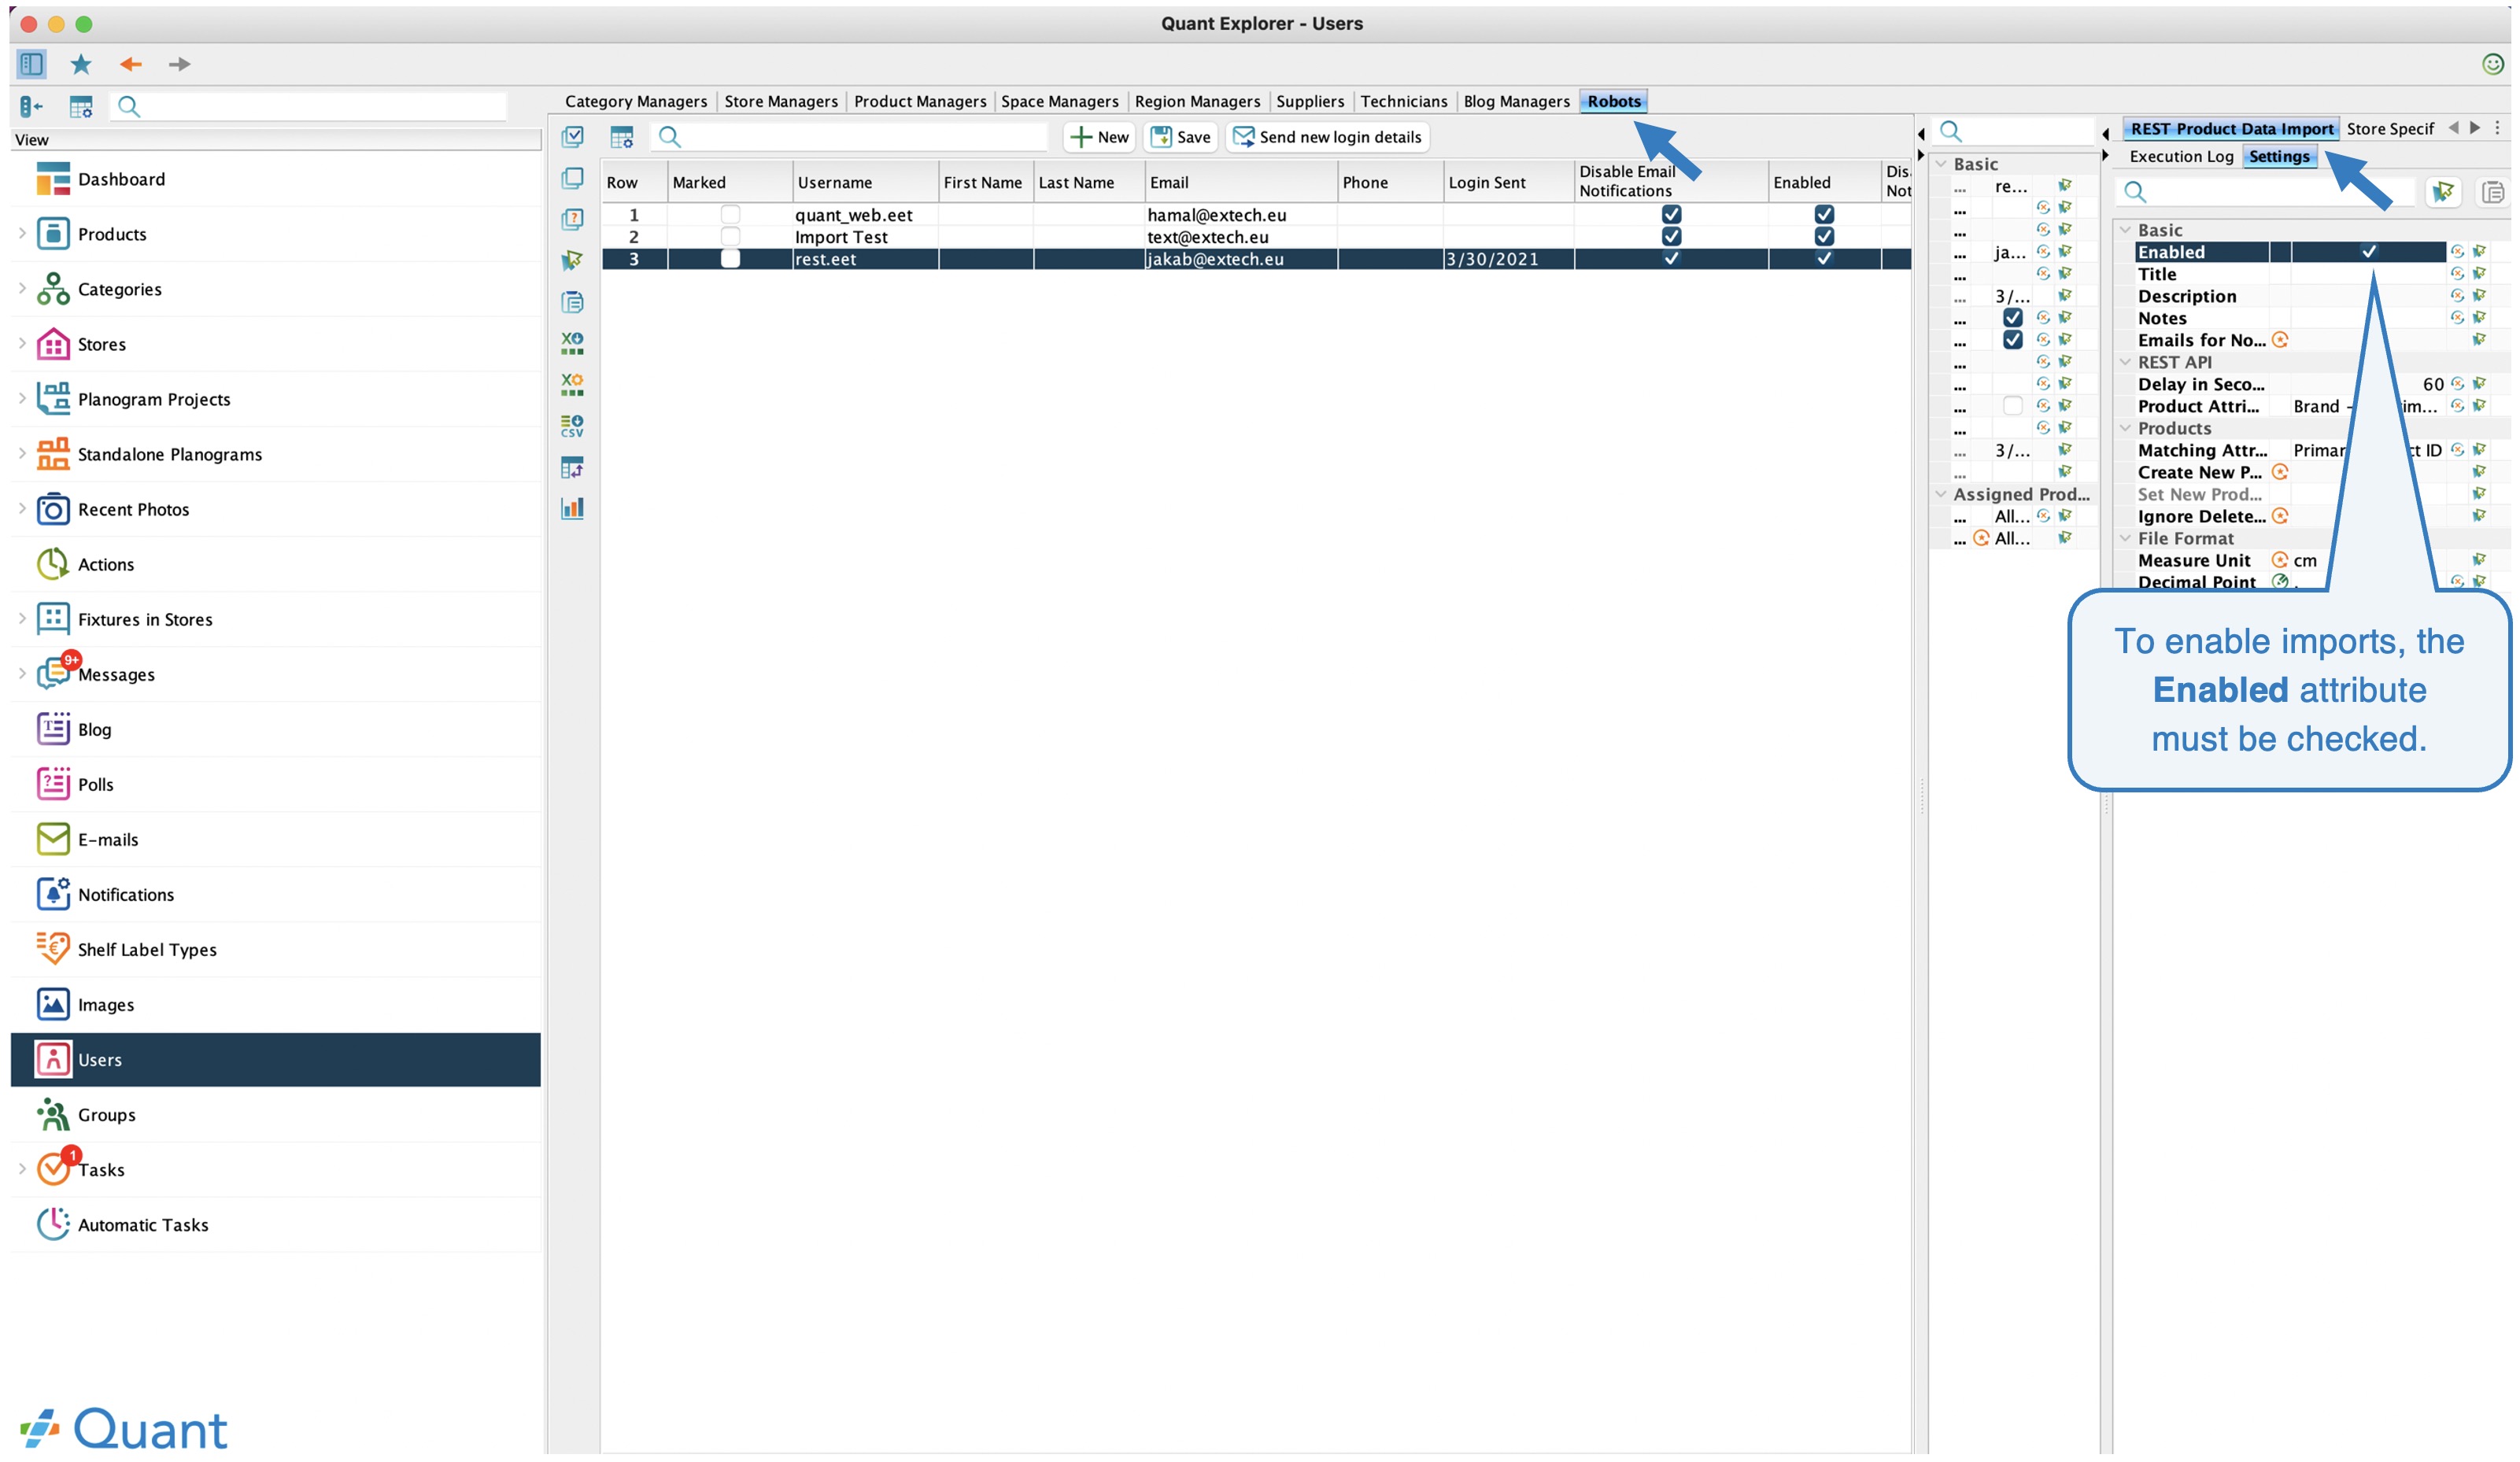
Task: Click the question-mark copy icon in vertical toolbar
Action: coord(572,219)
